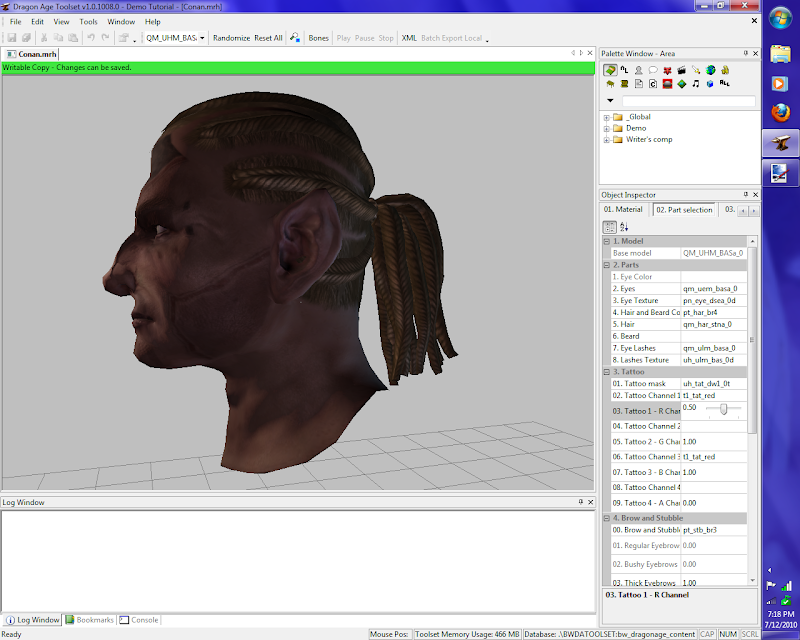Click the Firefox icon in the taskbar

pyautogui.click(x=779, y=113)
